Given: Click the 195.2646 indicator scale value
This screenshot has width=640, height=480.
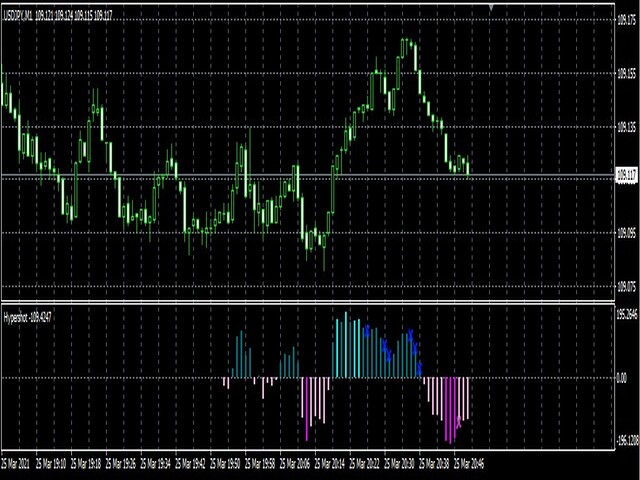Looking at the screenshot, I should click(627, 314).
